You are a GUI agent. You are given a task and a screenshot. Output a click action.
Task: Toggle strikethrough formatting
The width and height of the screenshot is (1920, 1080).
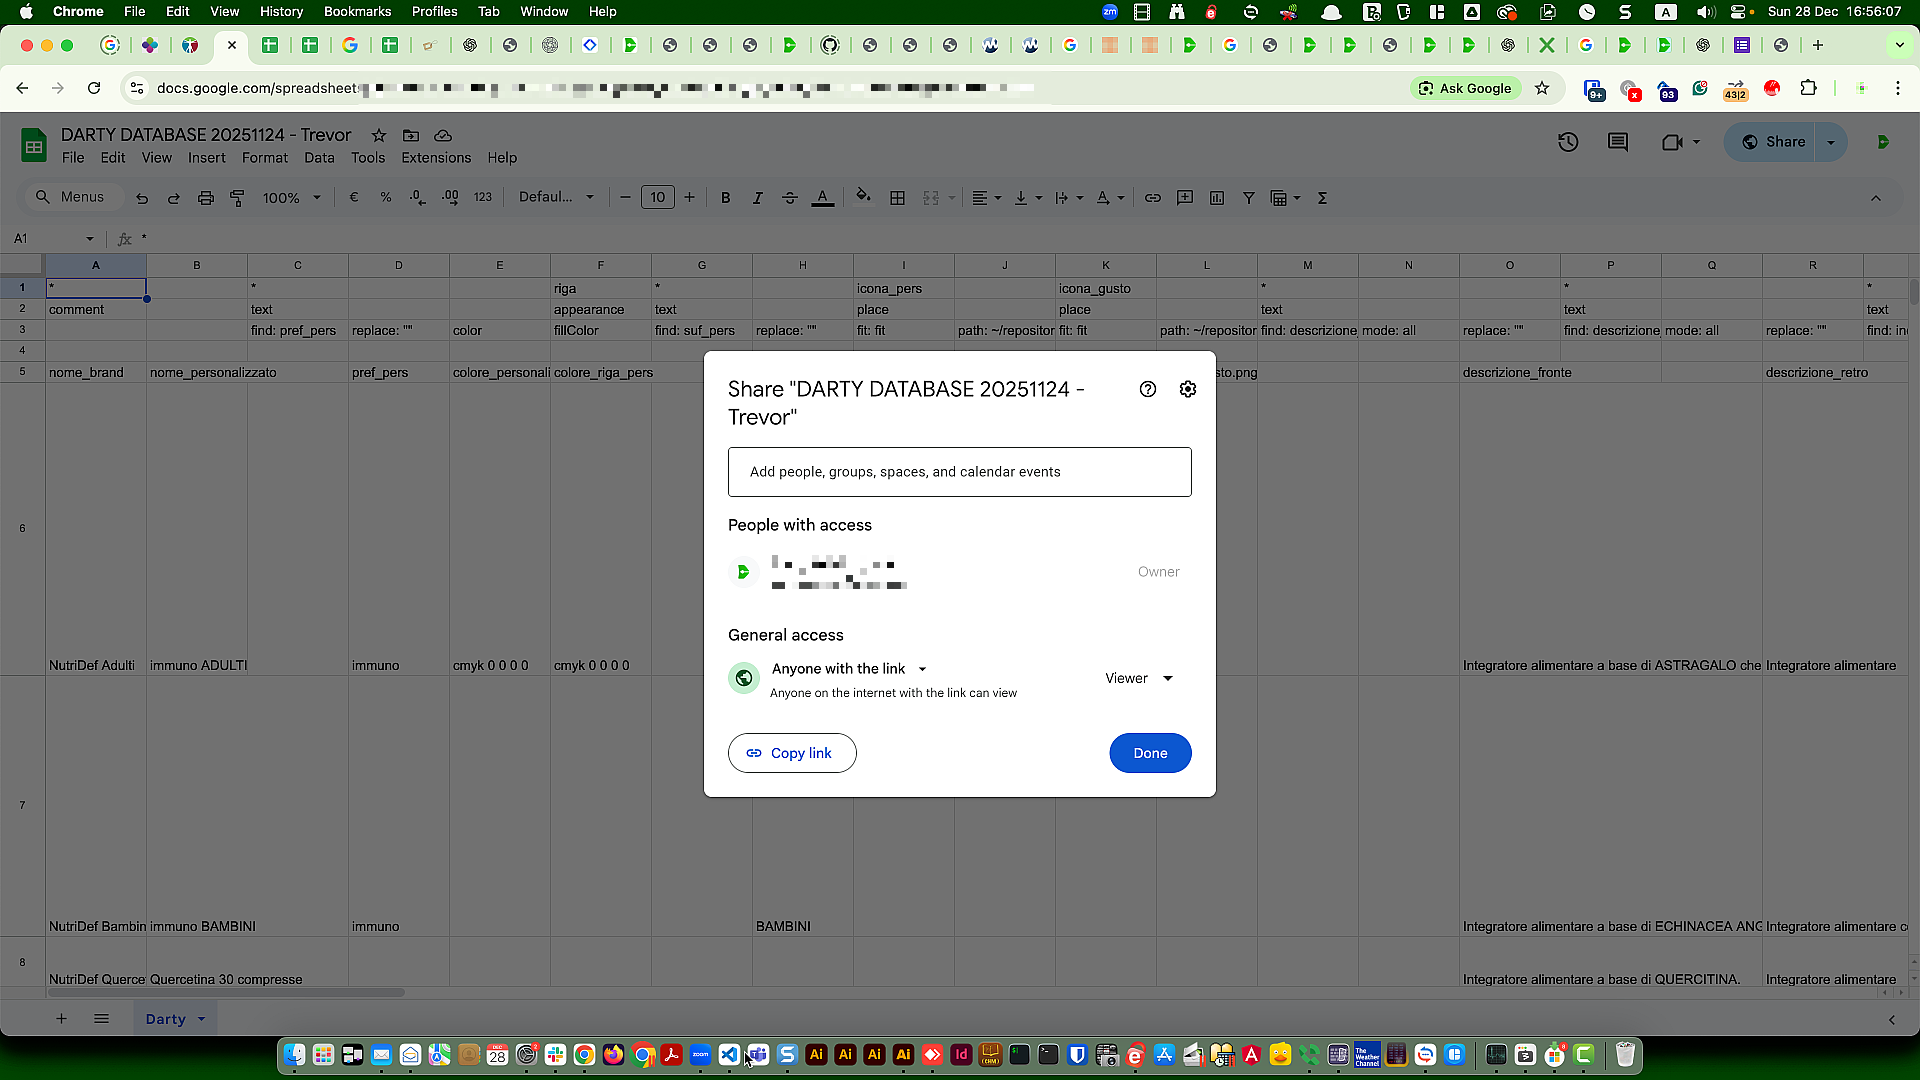[x=790, y=197]
